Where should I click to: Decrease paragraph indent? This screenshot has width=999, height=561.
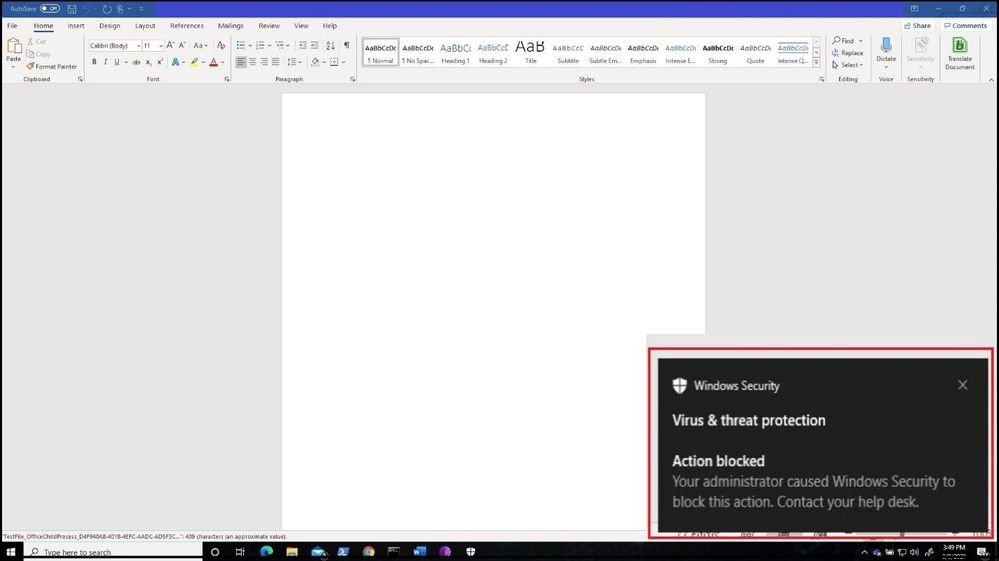[x=303, y=45]
